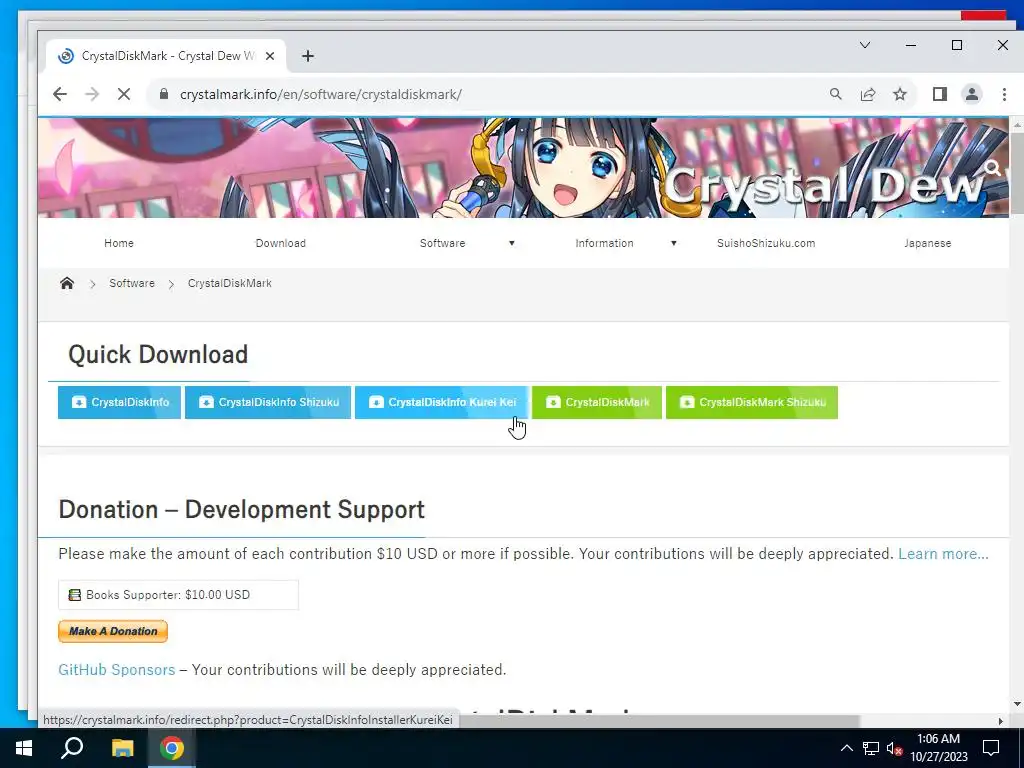Open a new browser tab
Image resolution: width=1024 pixels, height=768 pixels.
point(308,56)
